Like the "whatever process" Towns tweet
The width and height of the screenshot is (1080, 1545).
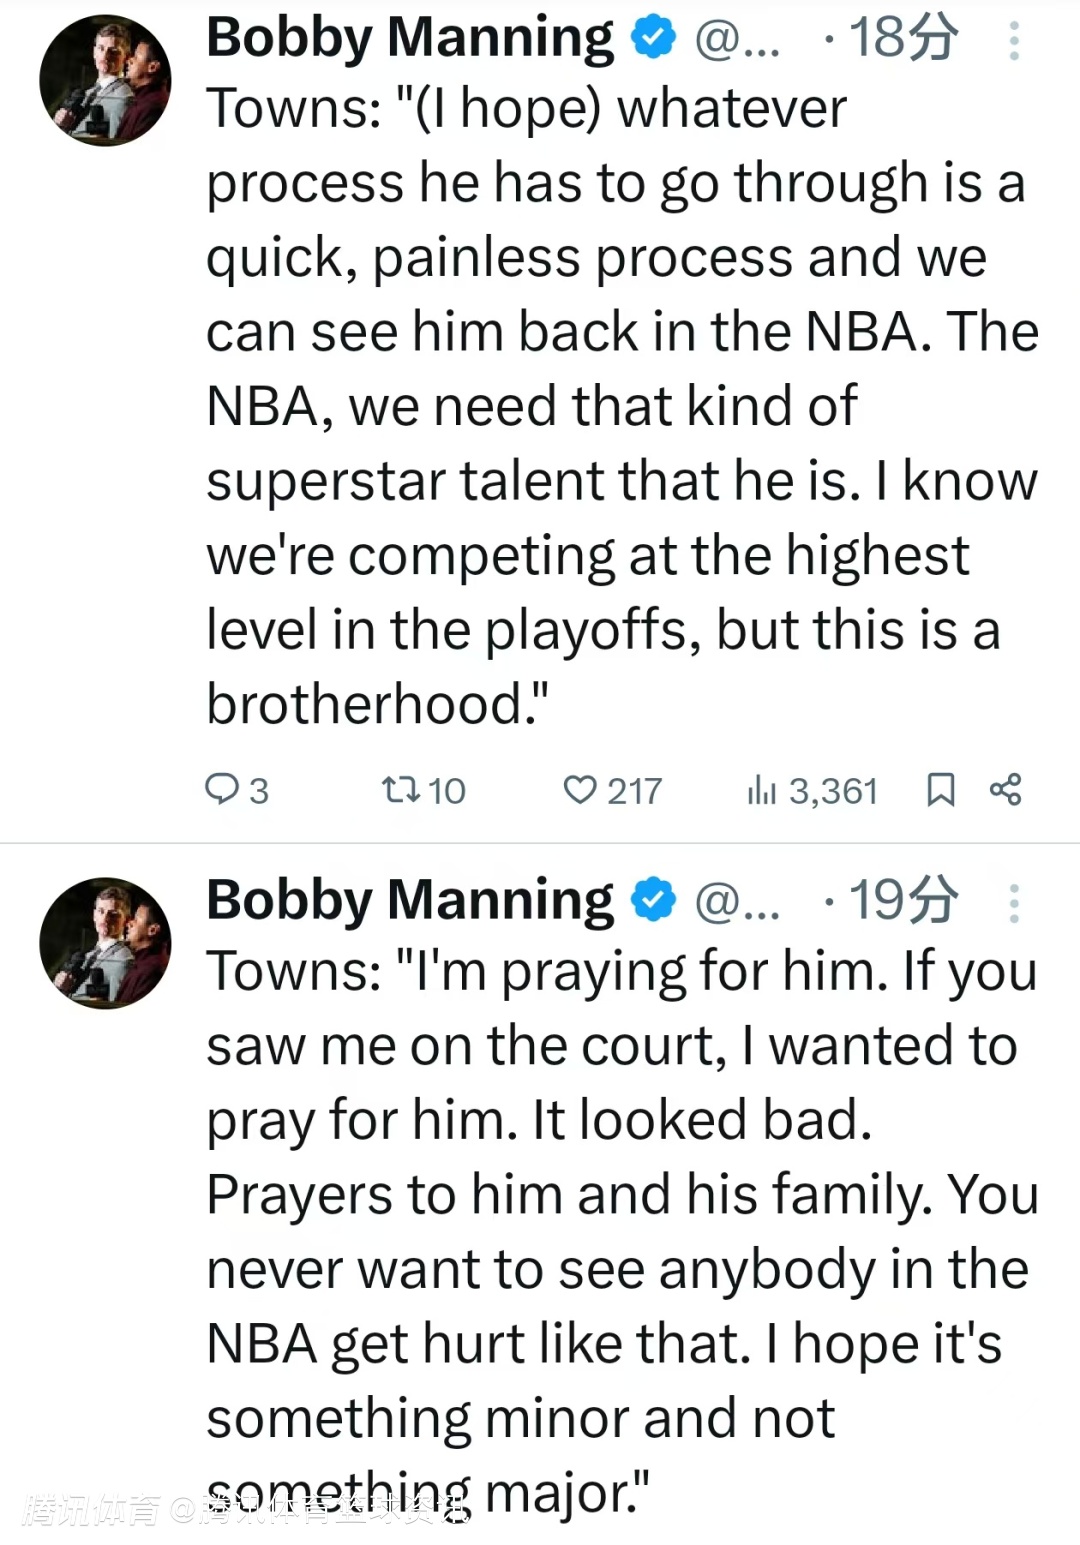tap(580, 790)
